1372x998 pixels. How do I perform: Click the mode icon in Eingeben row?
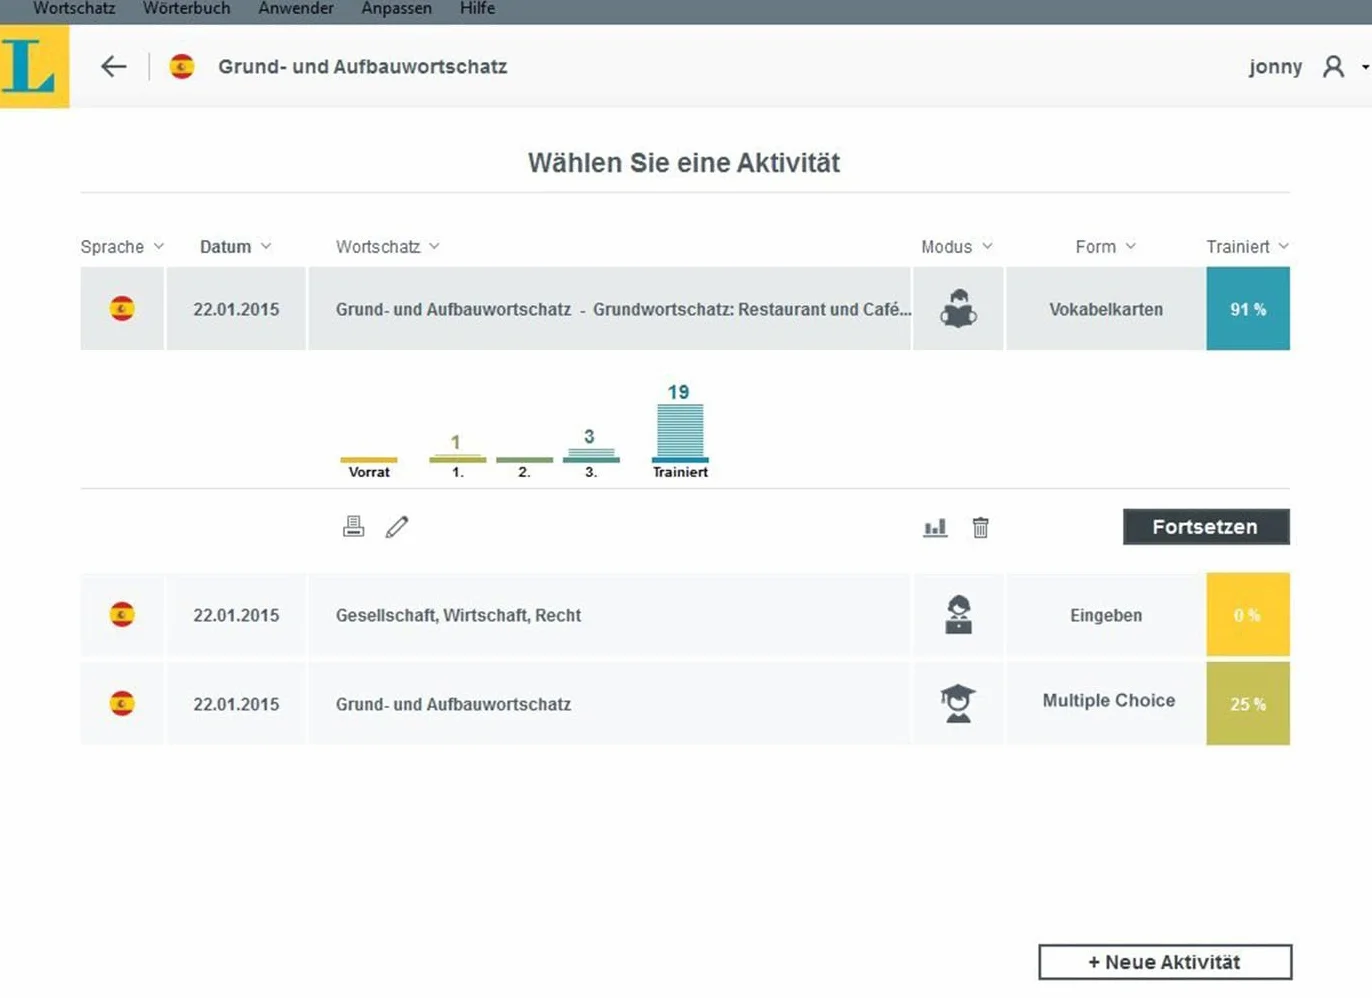(958, 615)
